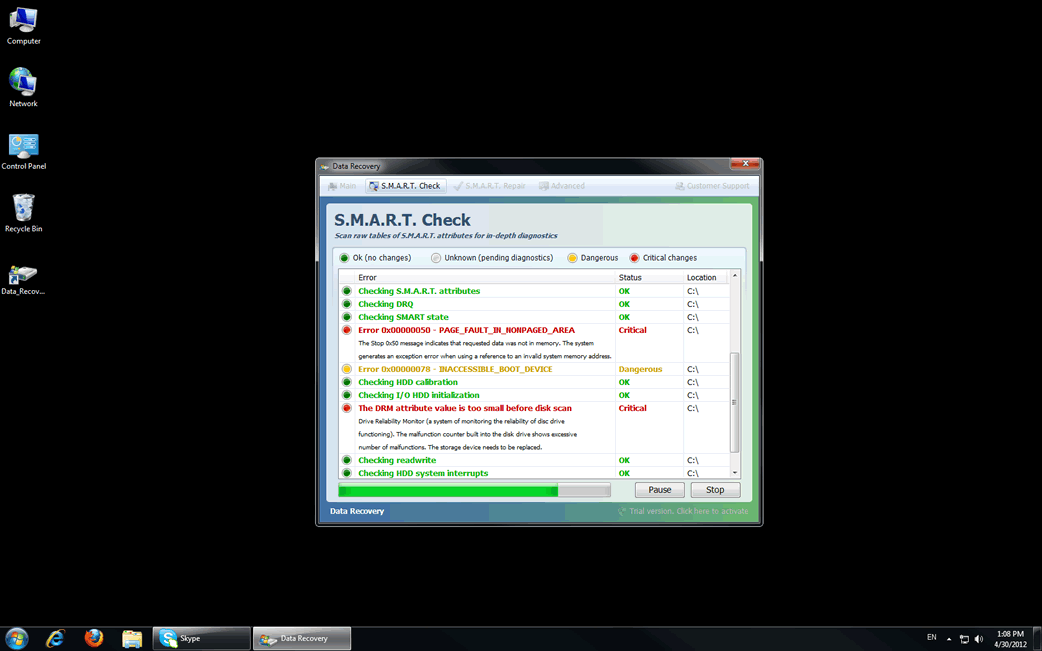Click the Windows Start orb

(x=17, y=638)
